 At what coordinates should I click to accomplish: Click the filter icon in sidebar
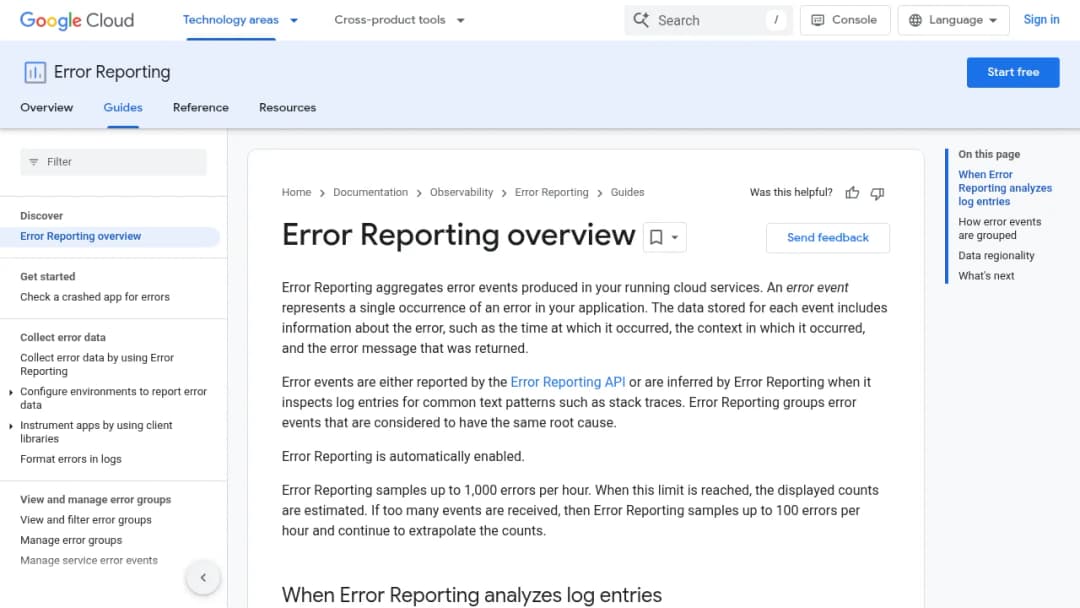[34, 162]
